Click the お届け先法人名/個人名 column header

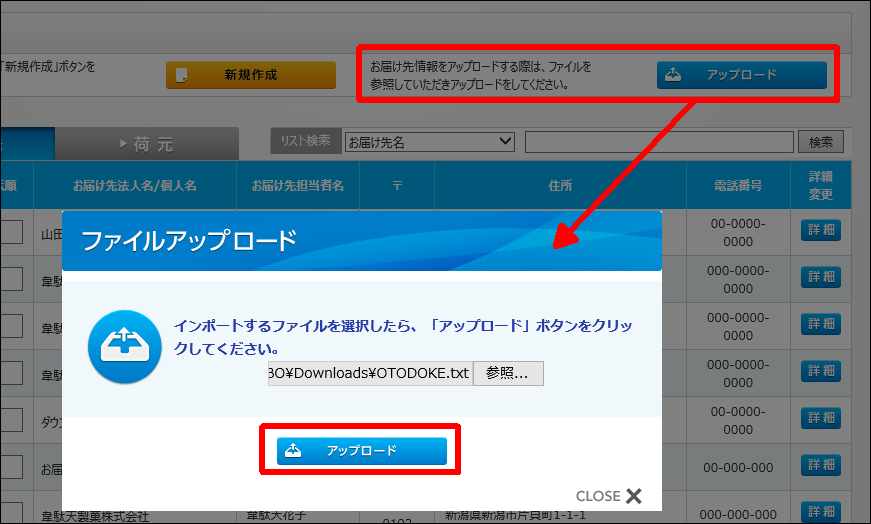point(134,185)
